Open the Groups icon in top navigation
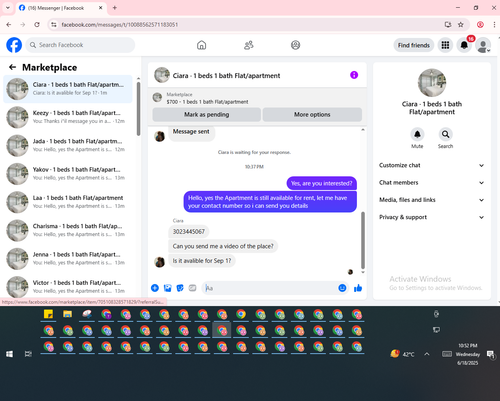Screen dimensions: 500x401 295,45
